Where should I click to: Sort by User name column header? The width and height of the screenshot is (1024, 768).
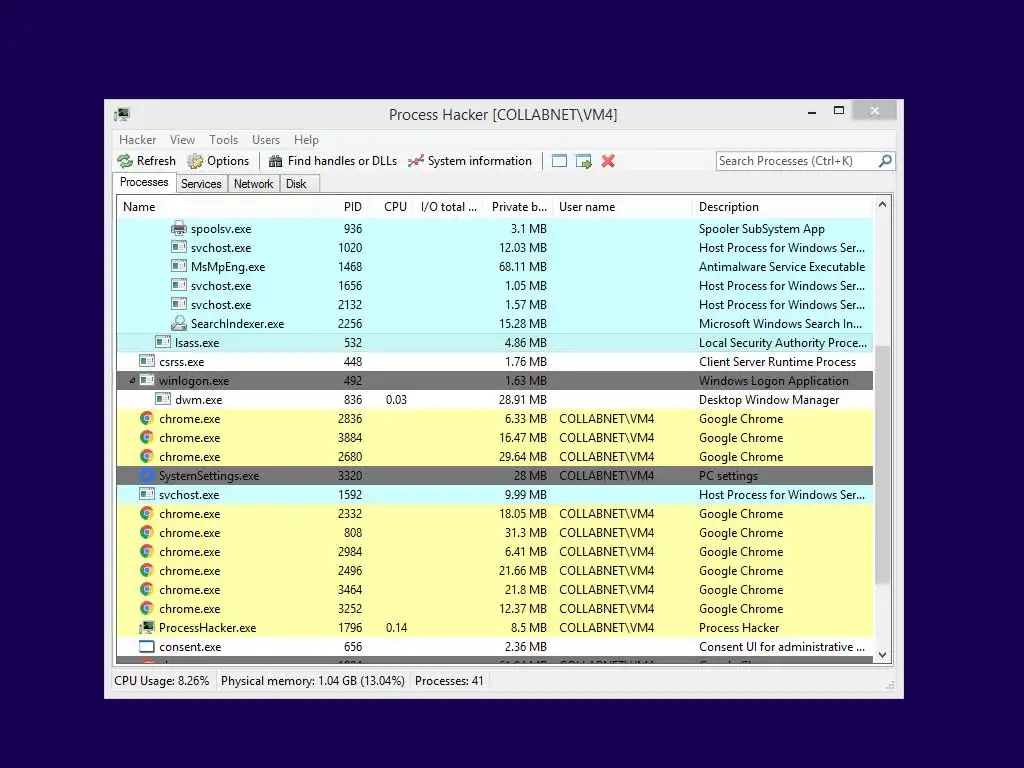coord(622,206)
